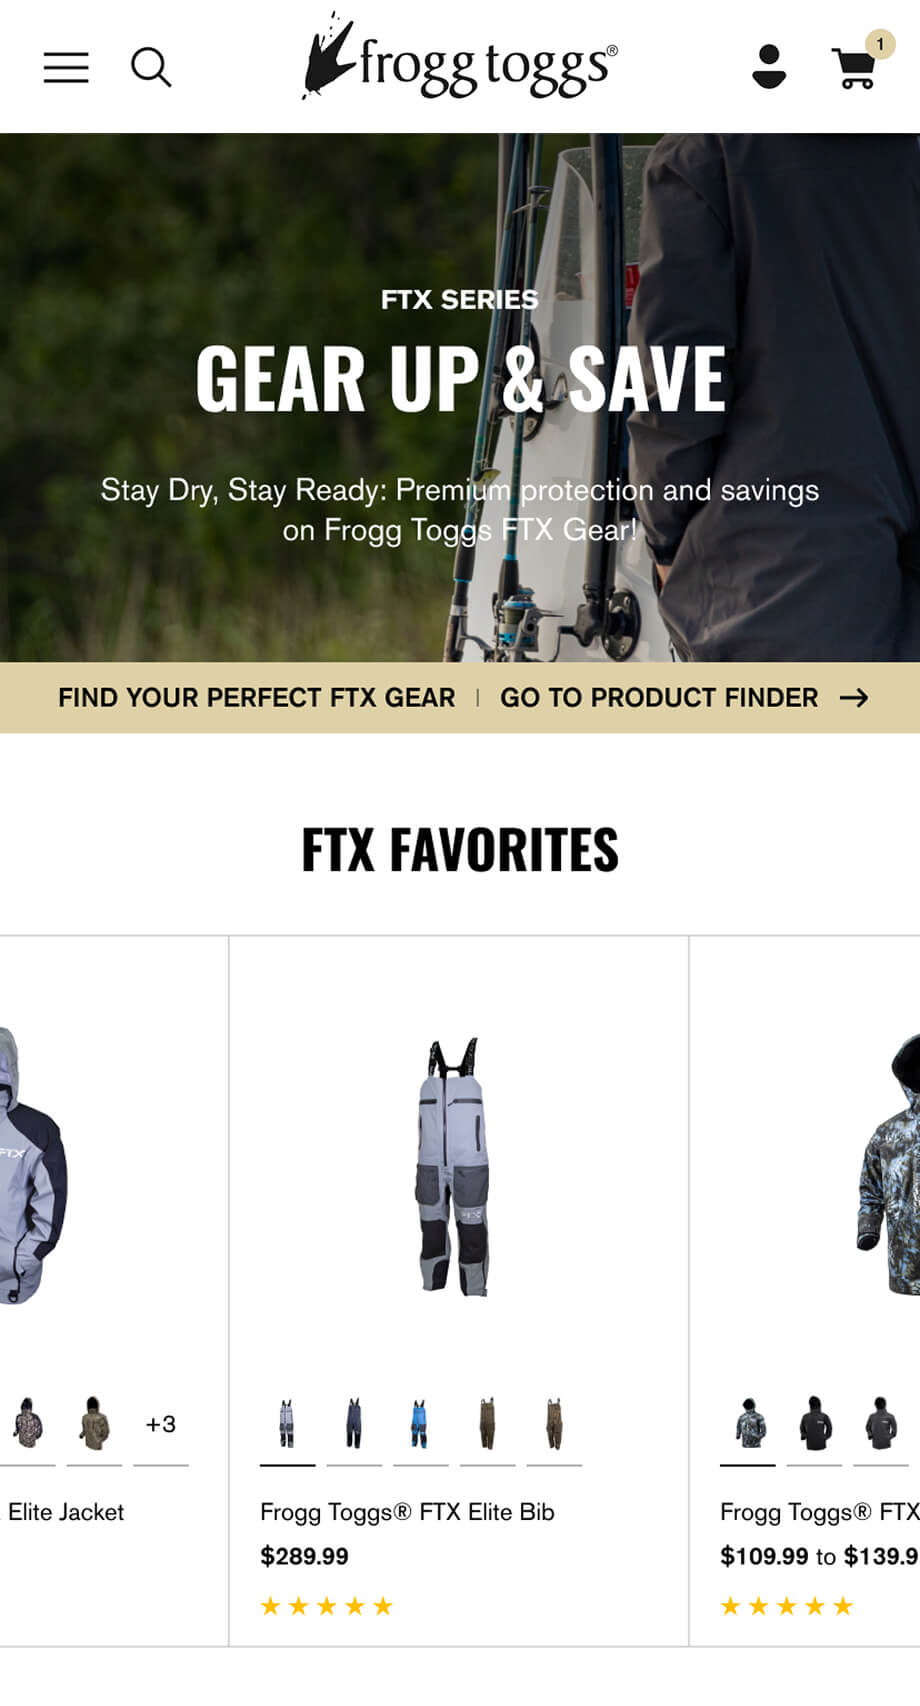Screen dimensions: 920x1706
Task: Select the gray FTX Elite Bib color swatch
Action: [x=287, y=1423]
